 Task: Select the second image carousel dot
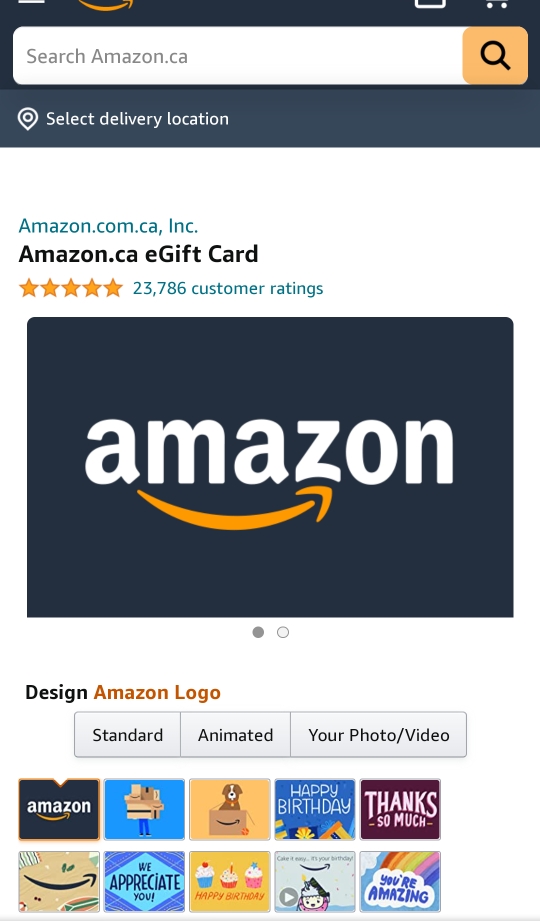pos(283,632)
